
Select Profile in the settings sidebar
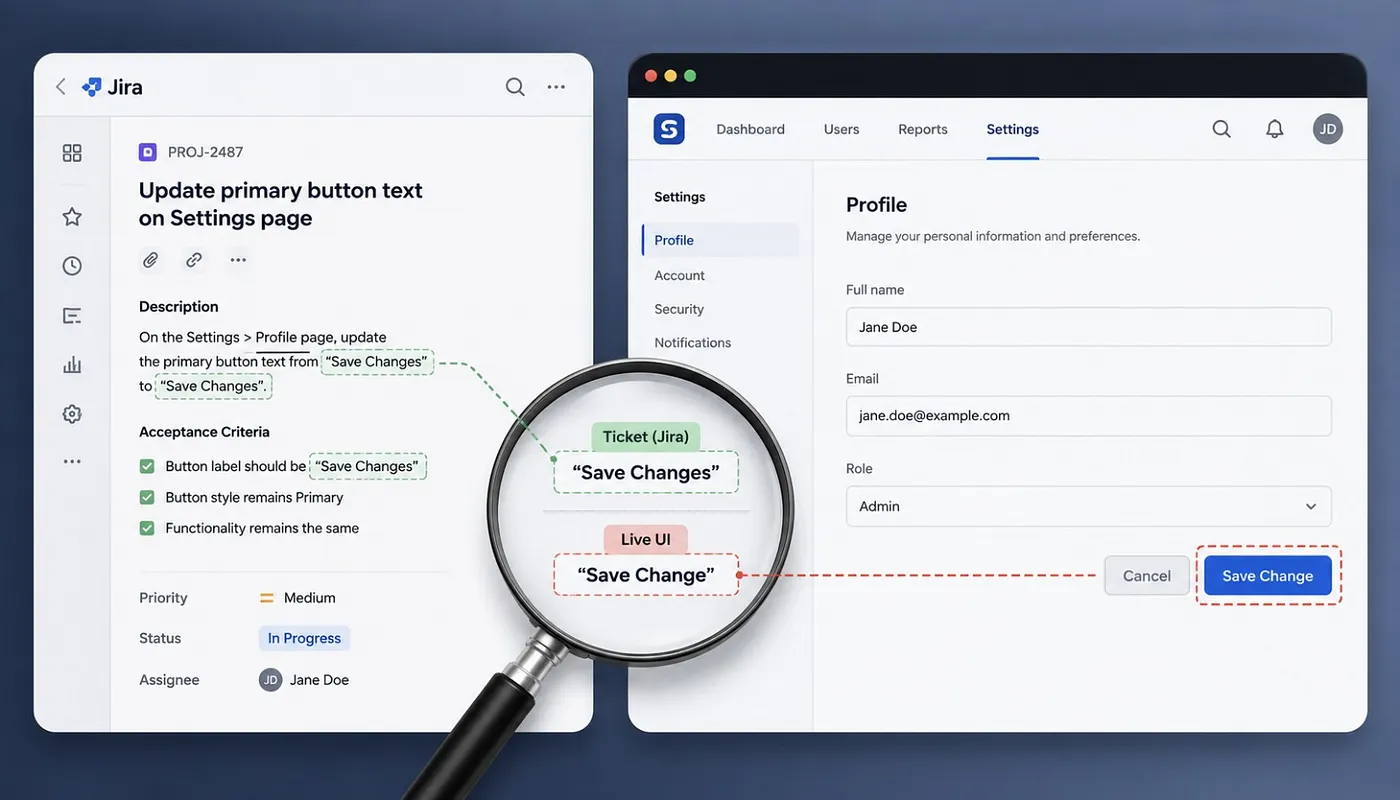pyautogui.click(x=720, y=240)
